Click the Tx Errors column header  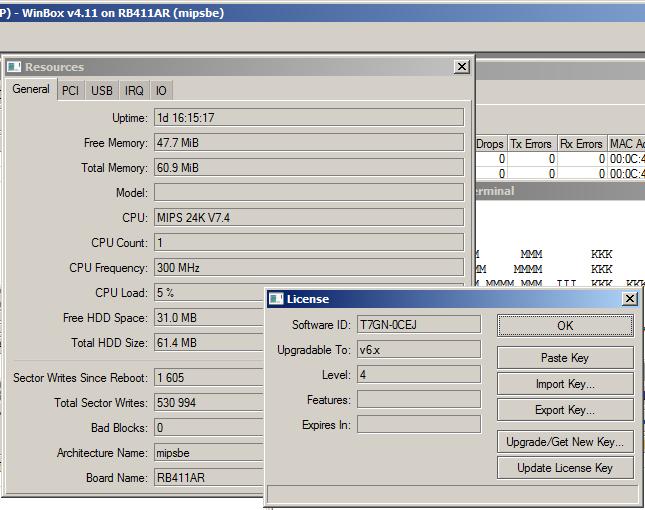click(530, 144)
